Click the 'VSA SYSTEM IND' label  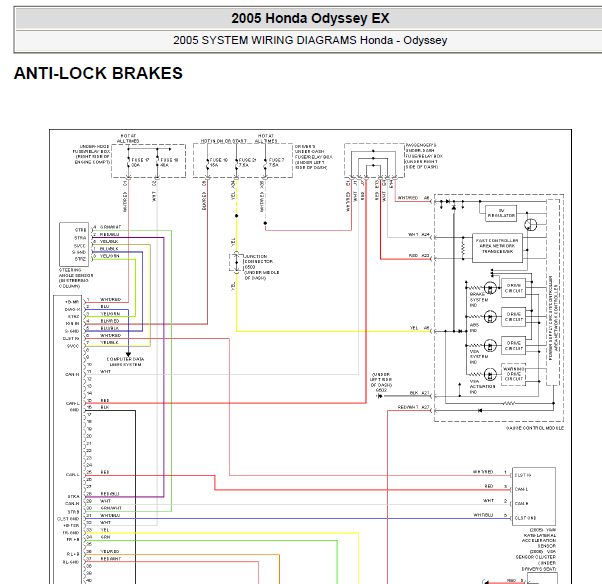(479, 356)
